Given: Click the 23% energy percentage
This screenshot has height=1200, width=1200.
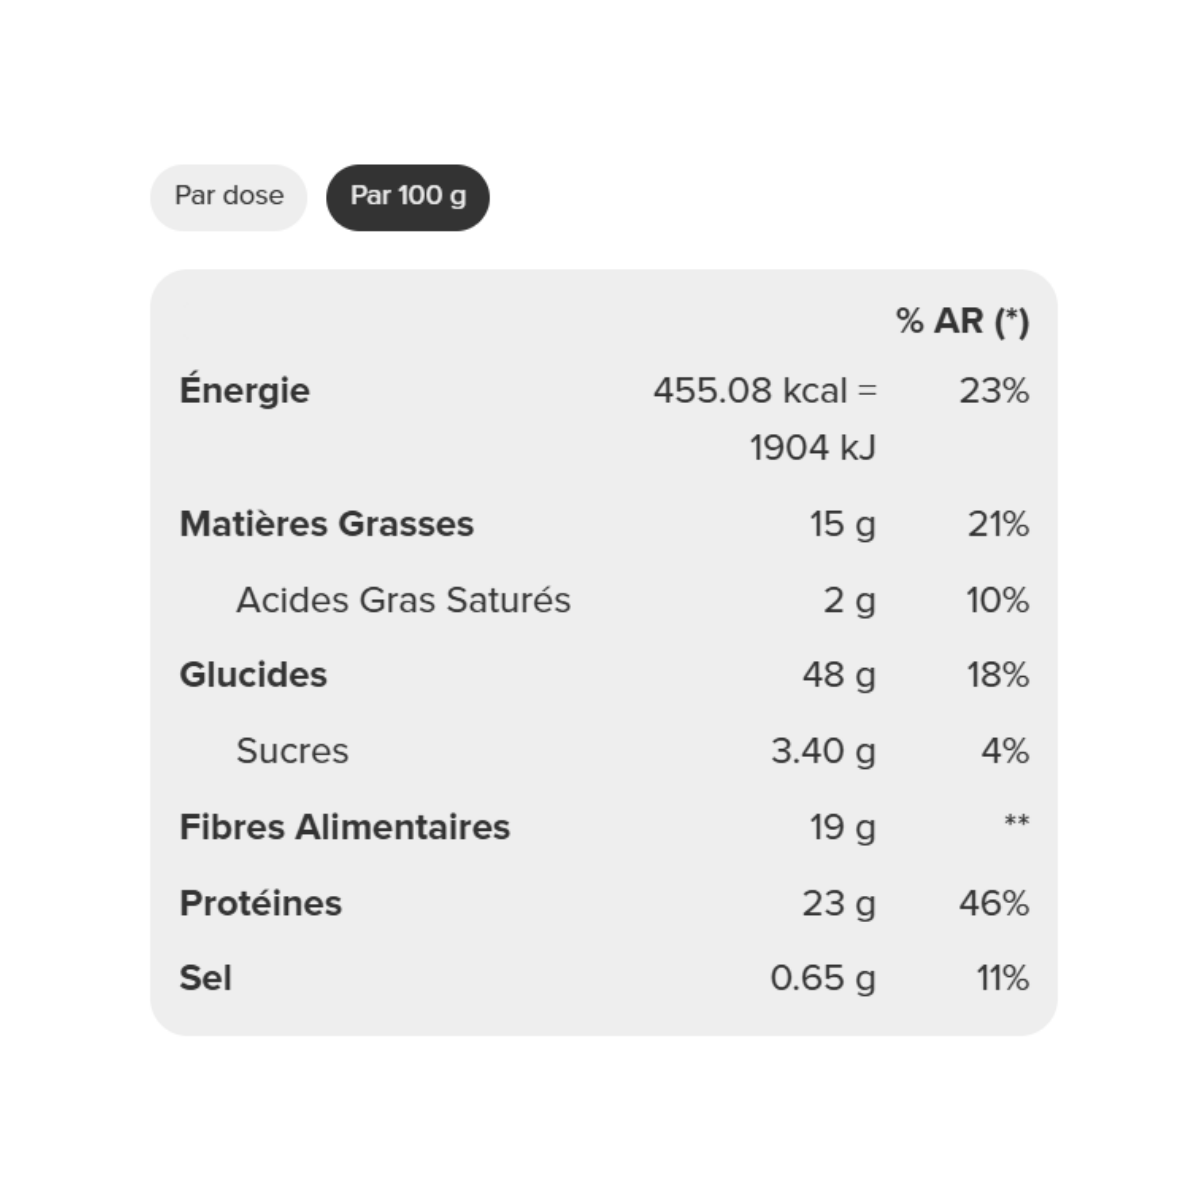Looking at the screenshot, I should pyautogui.click(x=994, y=390).
